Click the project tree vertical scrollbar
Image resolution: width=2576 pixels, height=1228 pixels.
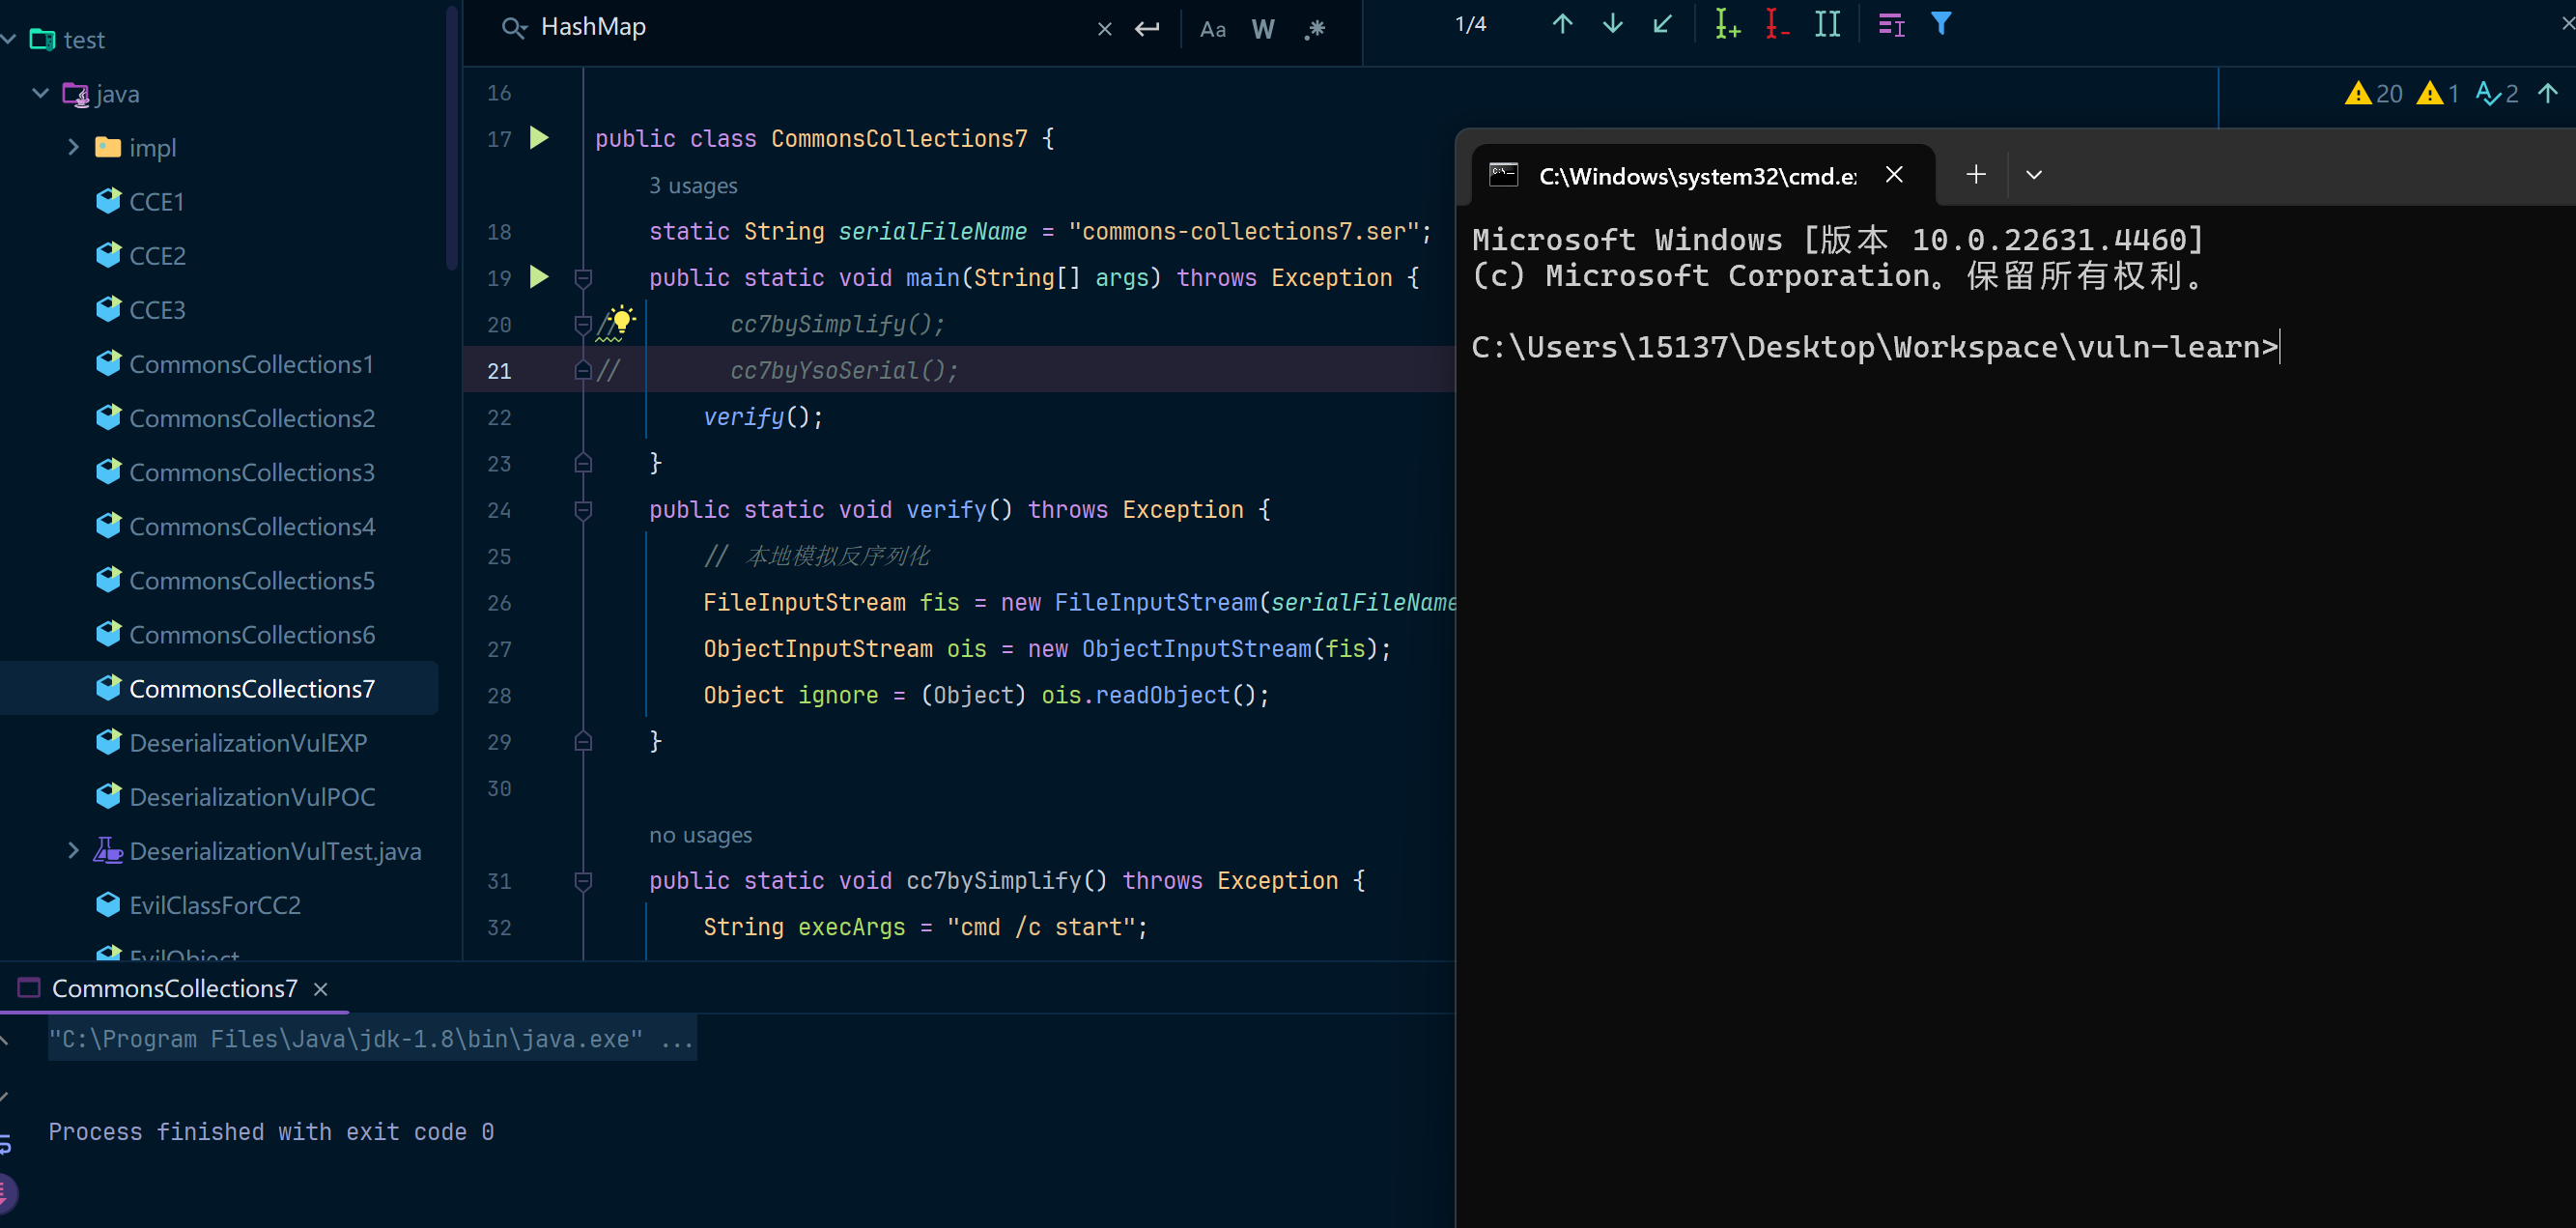click(452, 138)
